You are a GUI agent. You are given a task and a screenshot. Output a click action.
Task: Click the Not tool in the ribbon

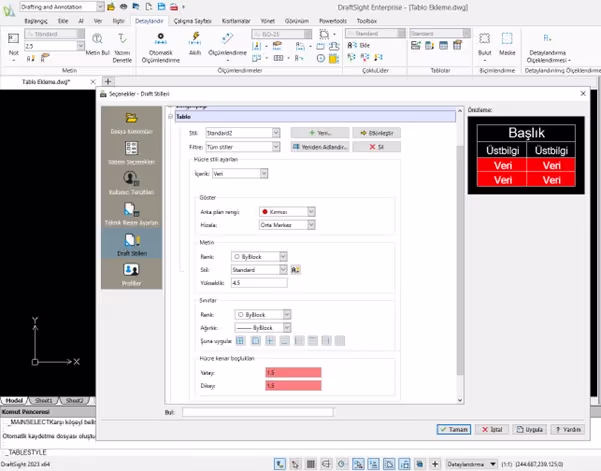(13, 45)
